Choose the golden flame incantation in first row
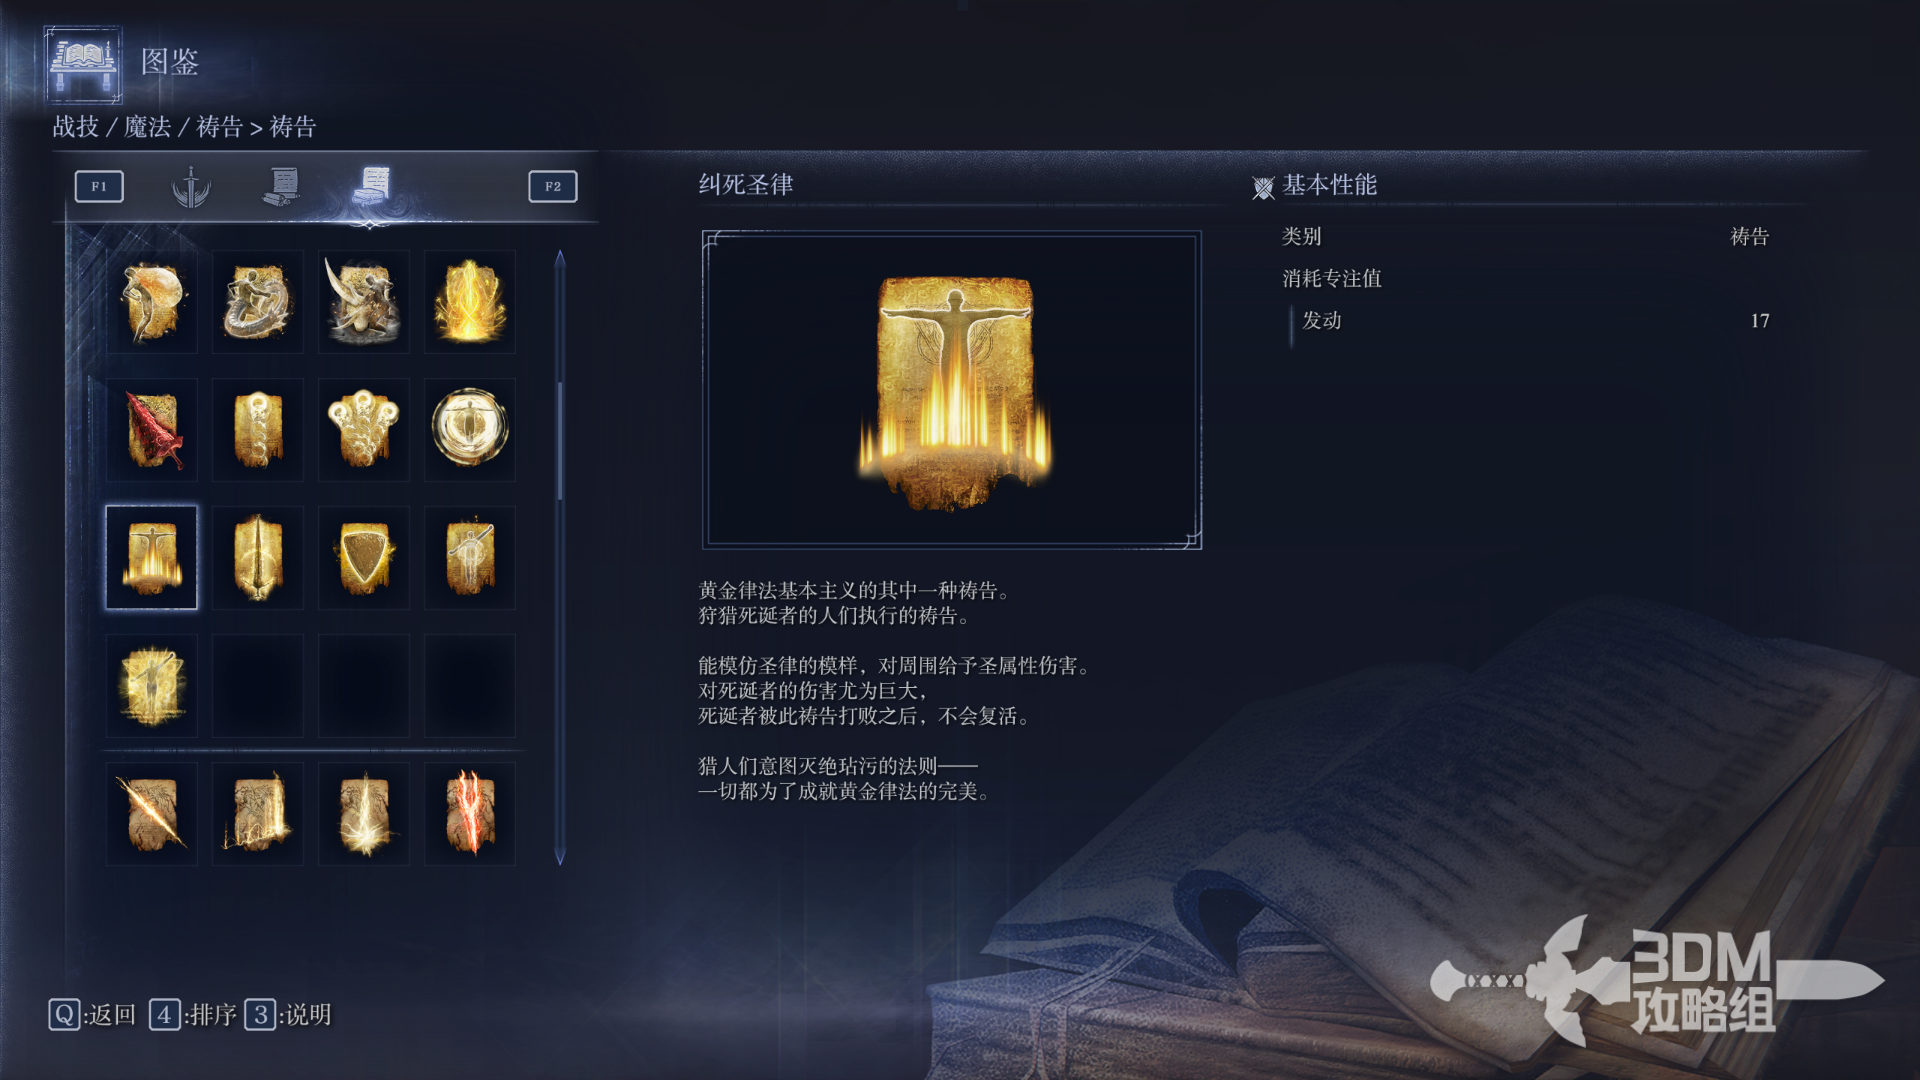Image resolution: width=1920 pixels, height=1080 pixels. point(470,302)
